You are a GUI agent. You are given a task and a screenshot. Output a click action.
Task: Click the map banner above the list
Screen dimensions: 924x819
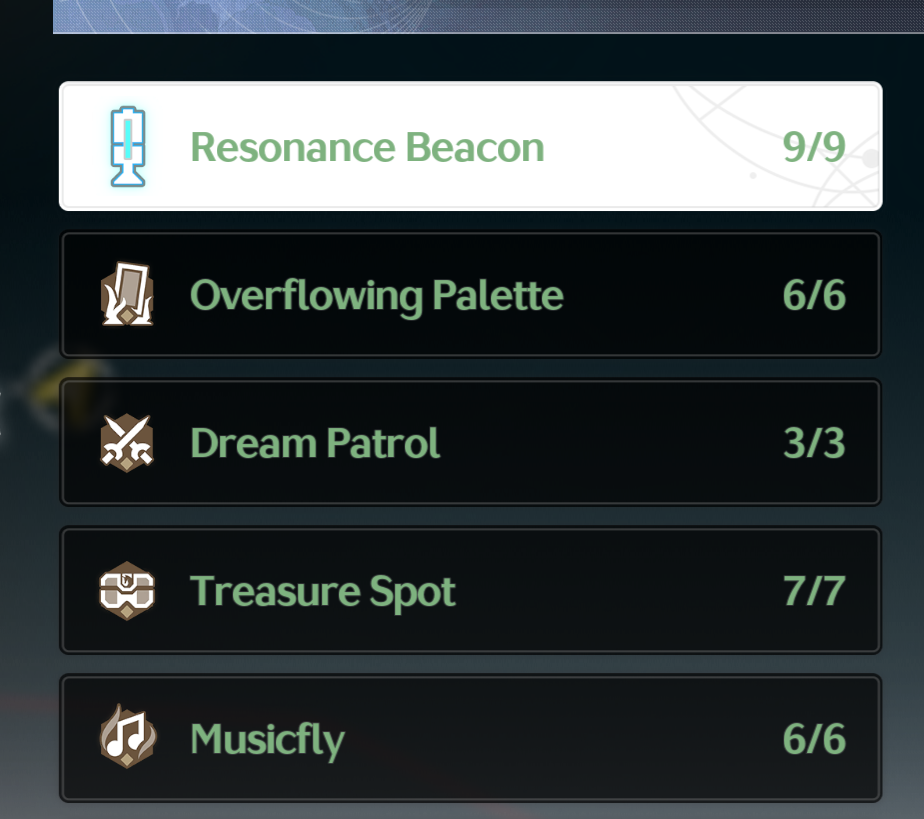pyautogui.click(x=488, y=16)
